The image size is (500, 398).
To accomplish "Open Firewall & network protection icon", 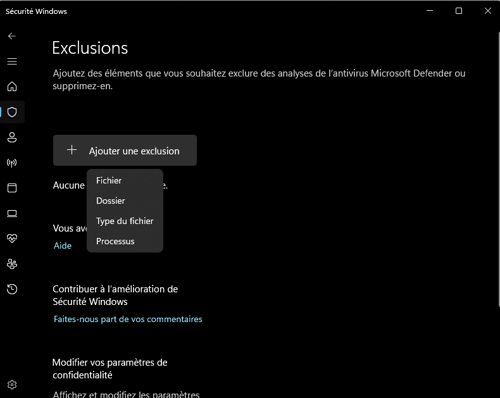I will tap(12, 163).
